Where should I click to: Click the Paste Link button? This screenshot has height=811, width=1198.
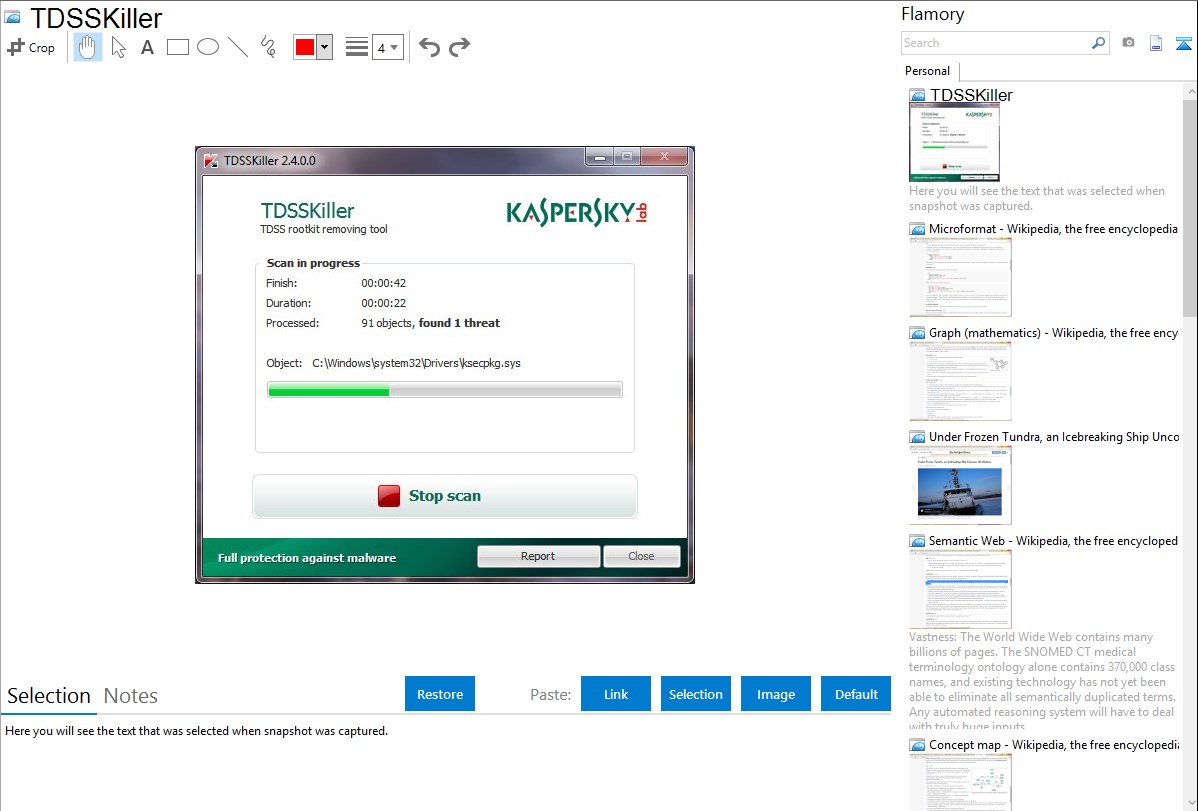[x=616, y=694]
